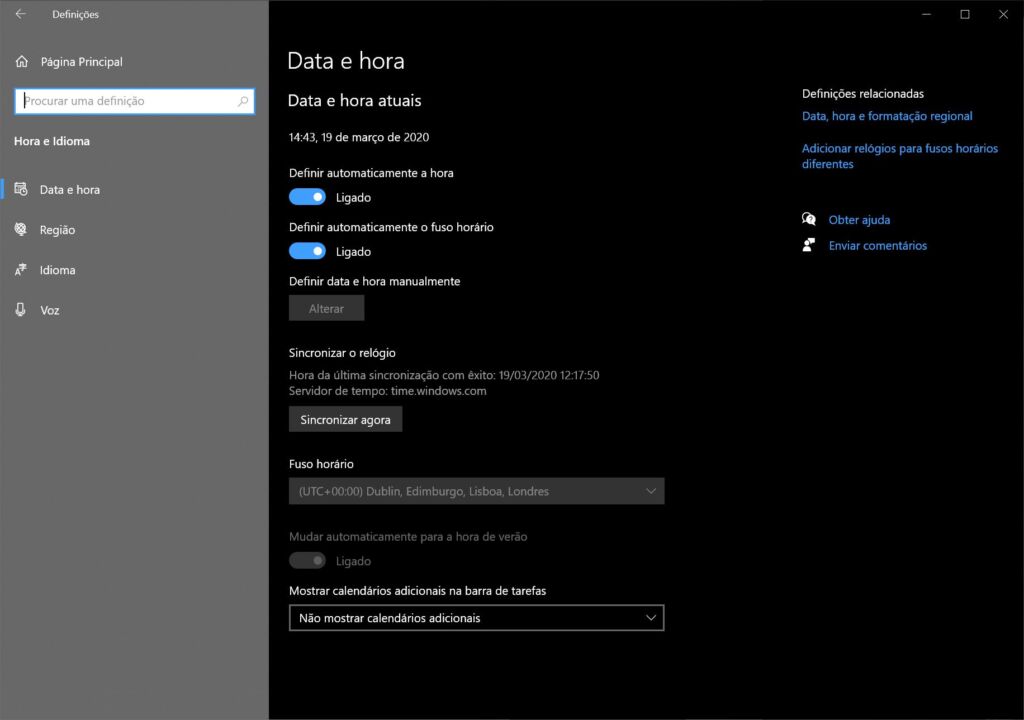Click the search magnifier icon
This screenshot has width=1024, height=720.
pos(243,101)
